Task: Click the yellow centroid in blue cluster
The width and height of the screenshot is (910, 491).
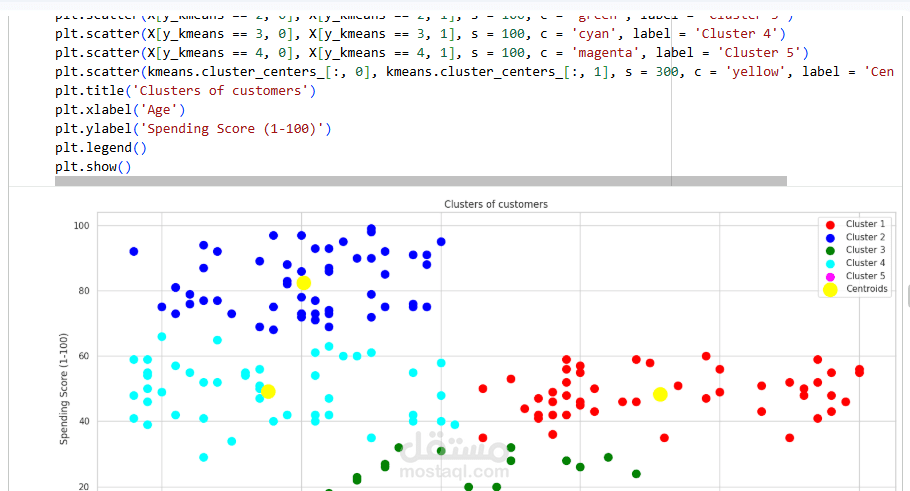Action: (x=304, y=283)
